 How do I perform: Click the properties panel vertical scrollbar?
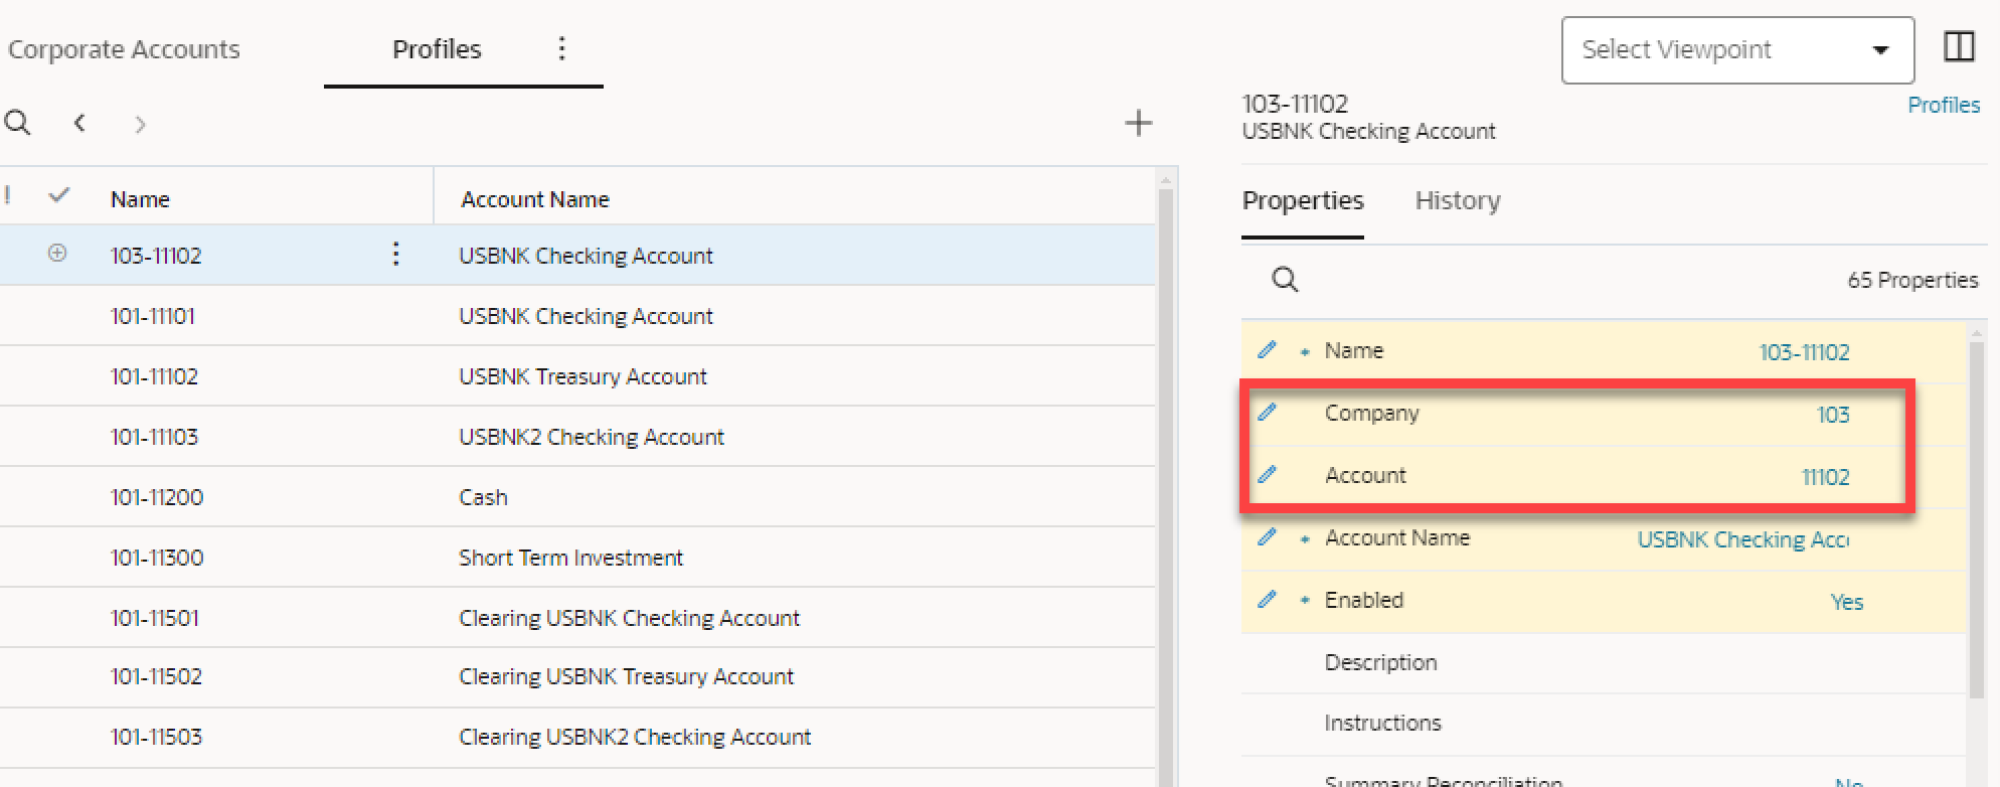[1976, 520]
